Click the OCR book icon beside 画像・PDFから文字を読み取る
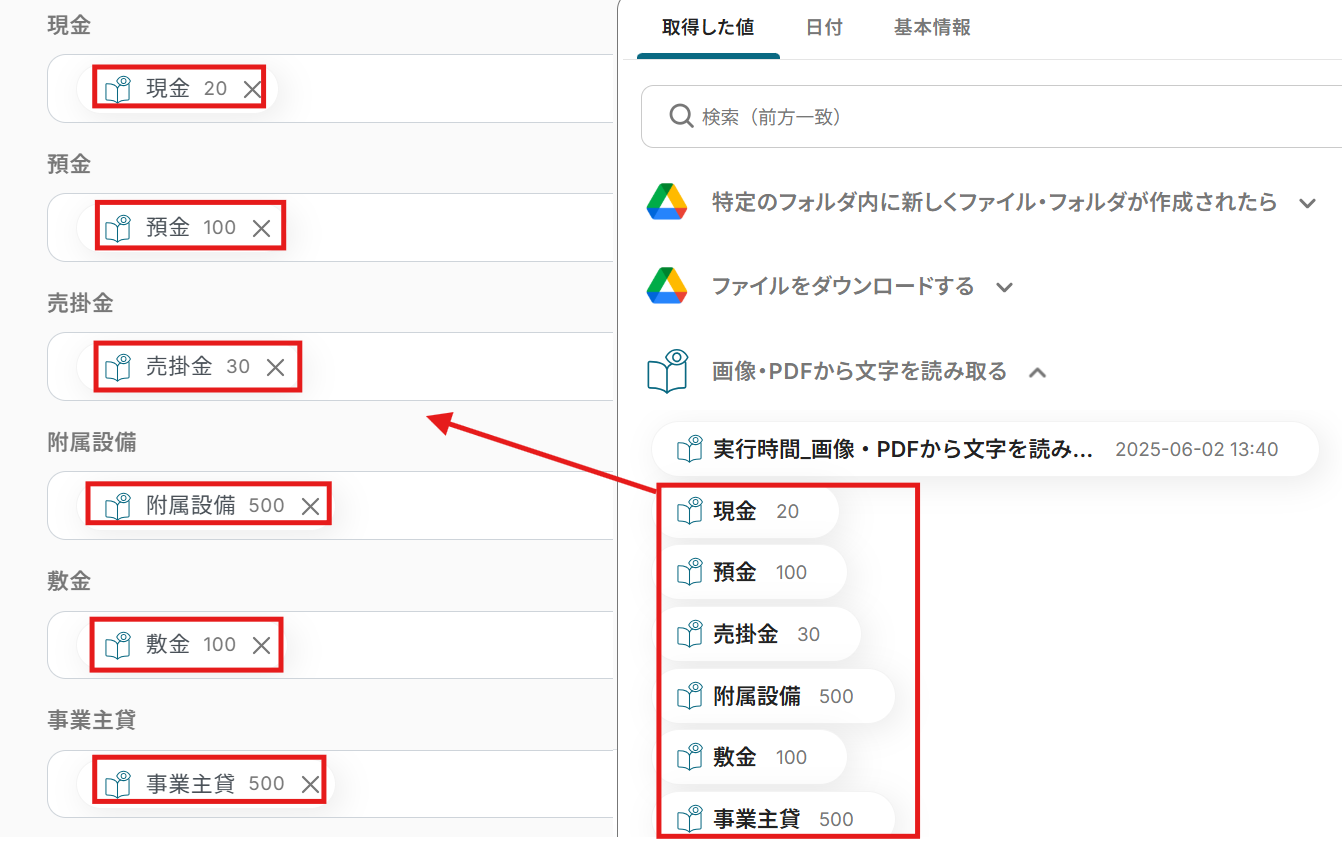This screenshot has width=1342, height=847. [x=667, y=371]
